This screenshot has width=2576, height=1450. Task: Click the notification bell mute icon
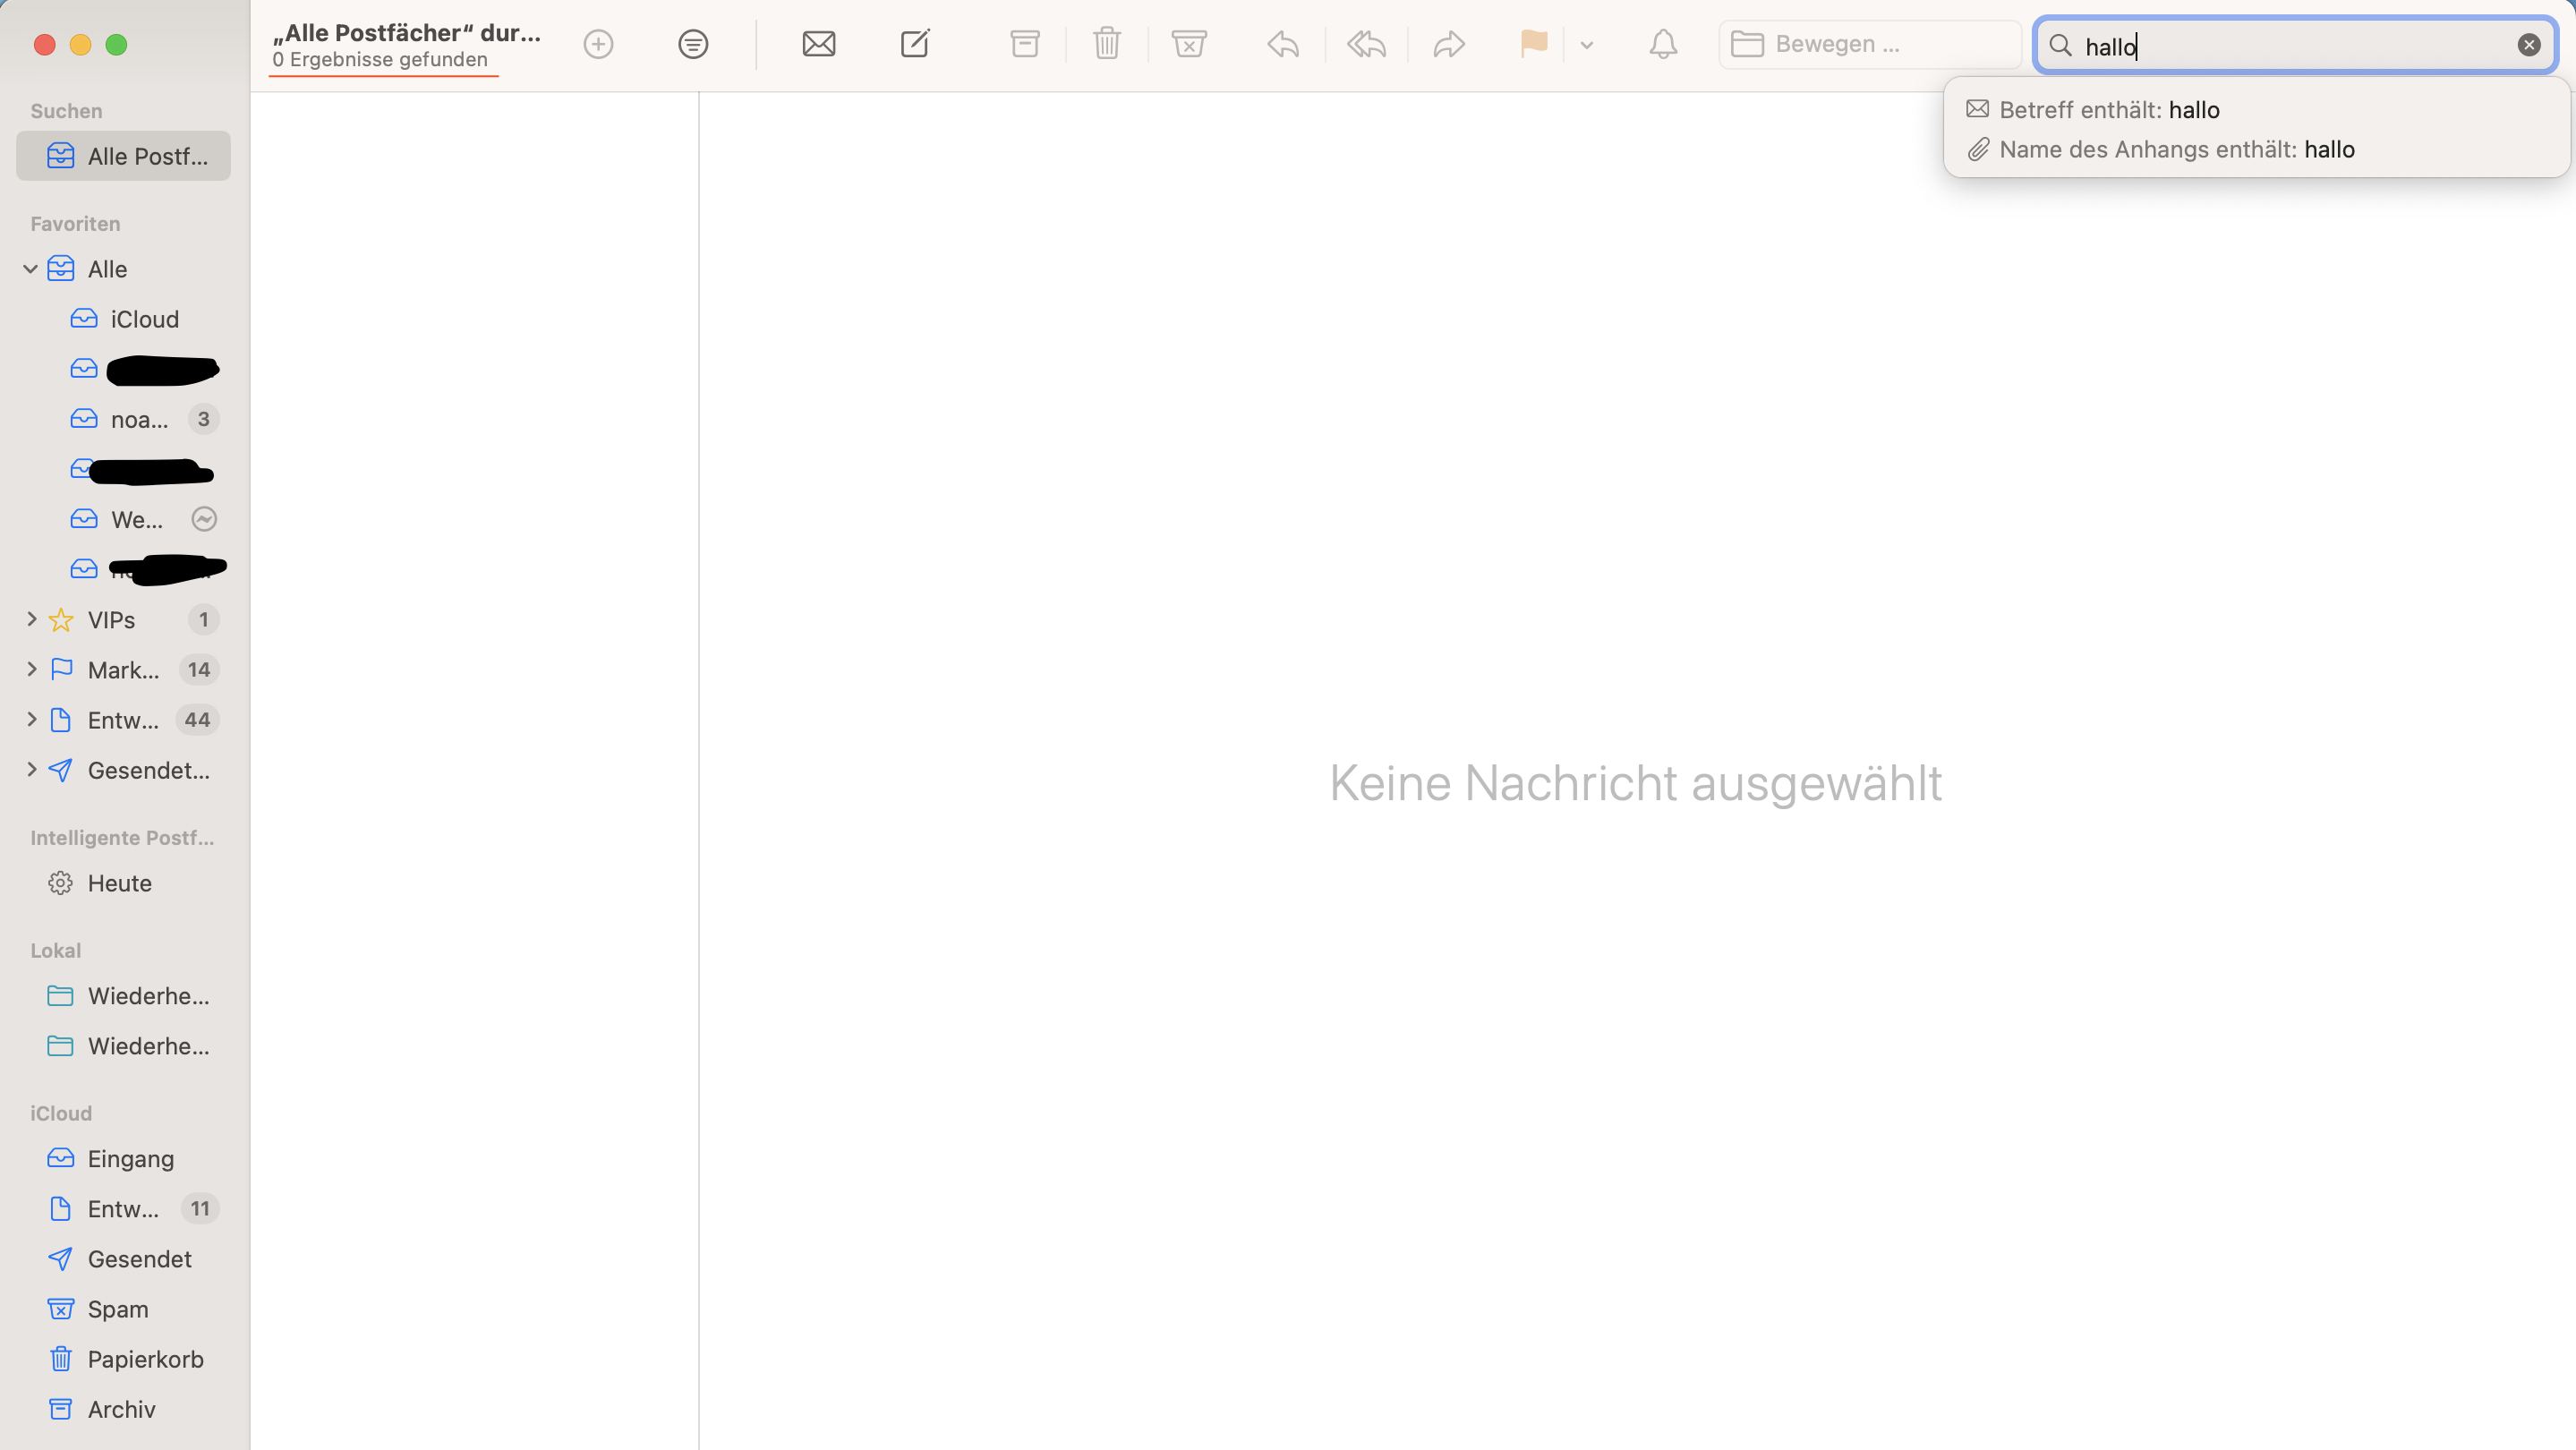click(x=1662, y=44)
